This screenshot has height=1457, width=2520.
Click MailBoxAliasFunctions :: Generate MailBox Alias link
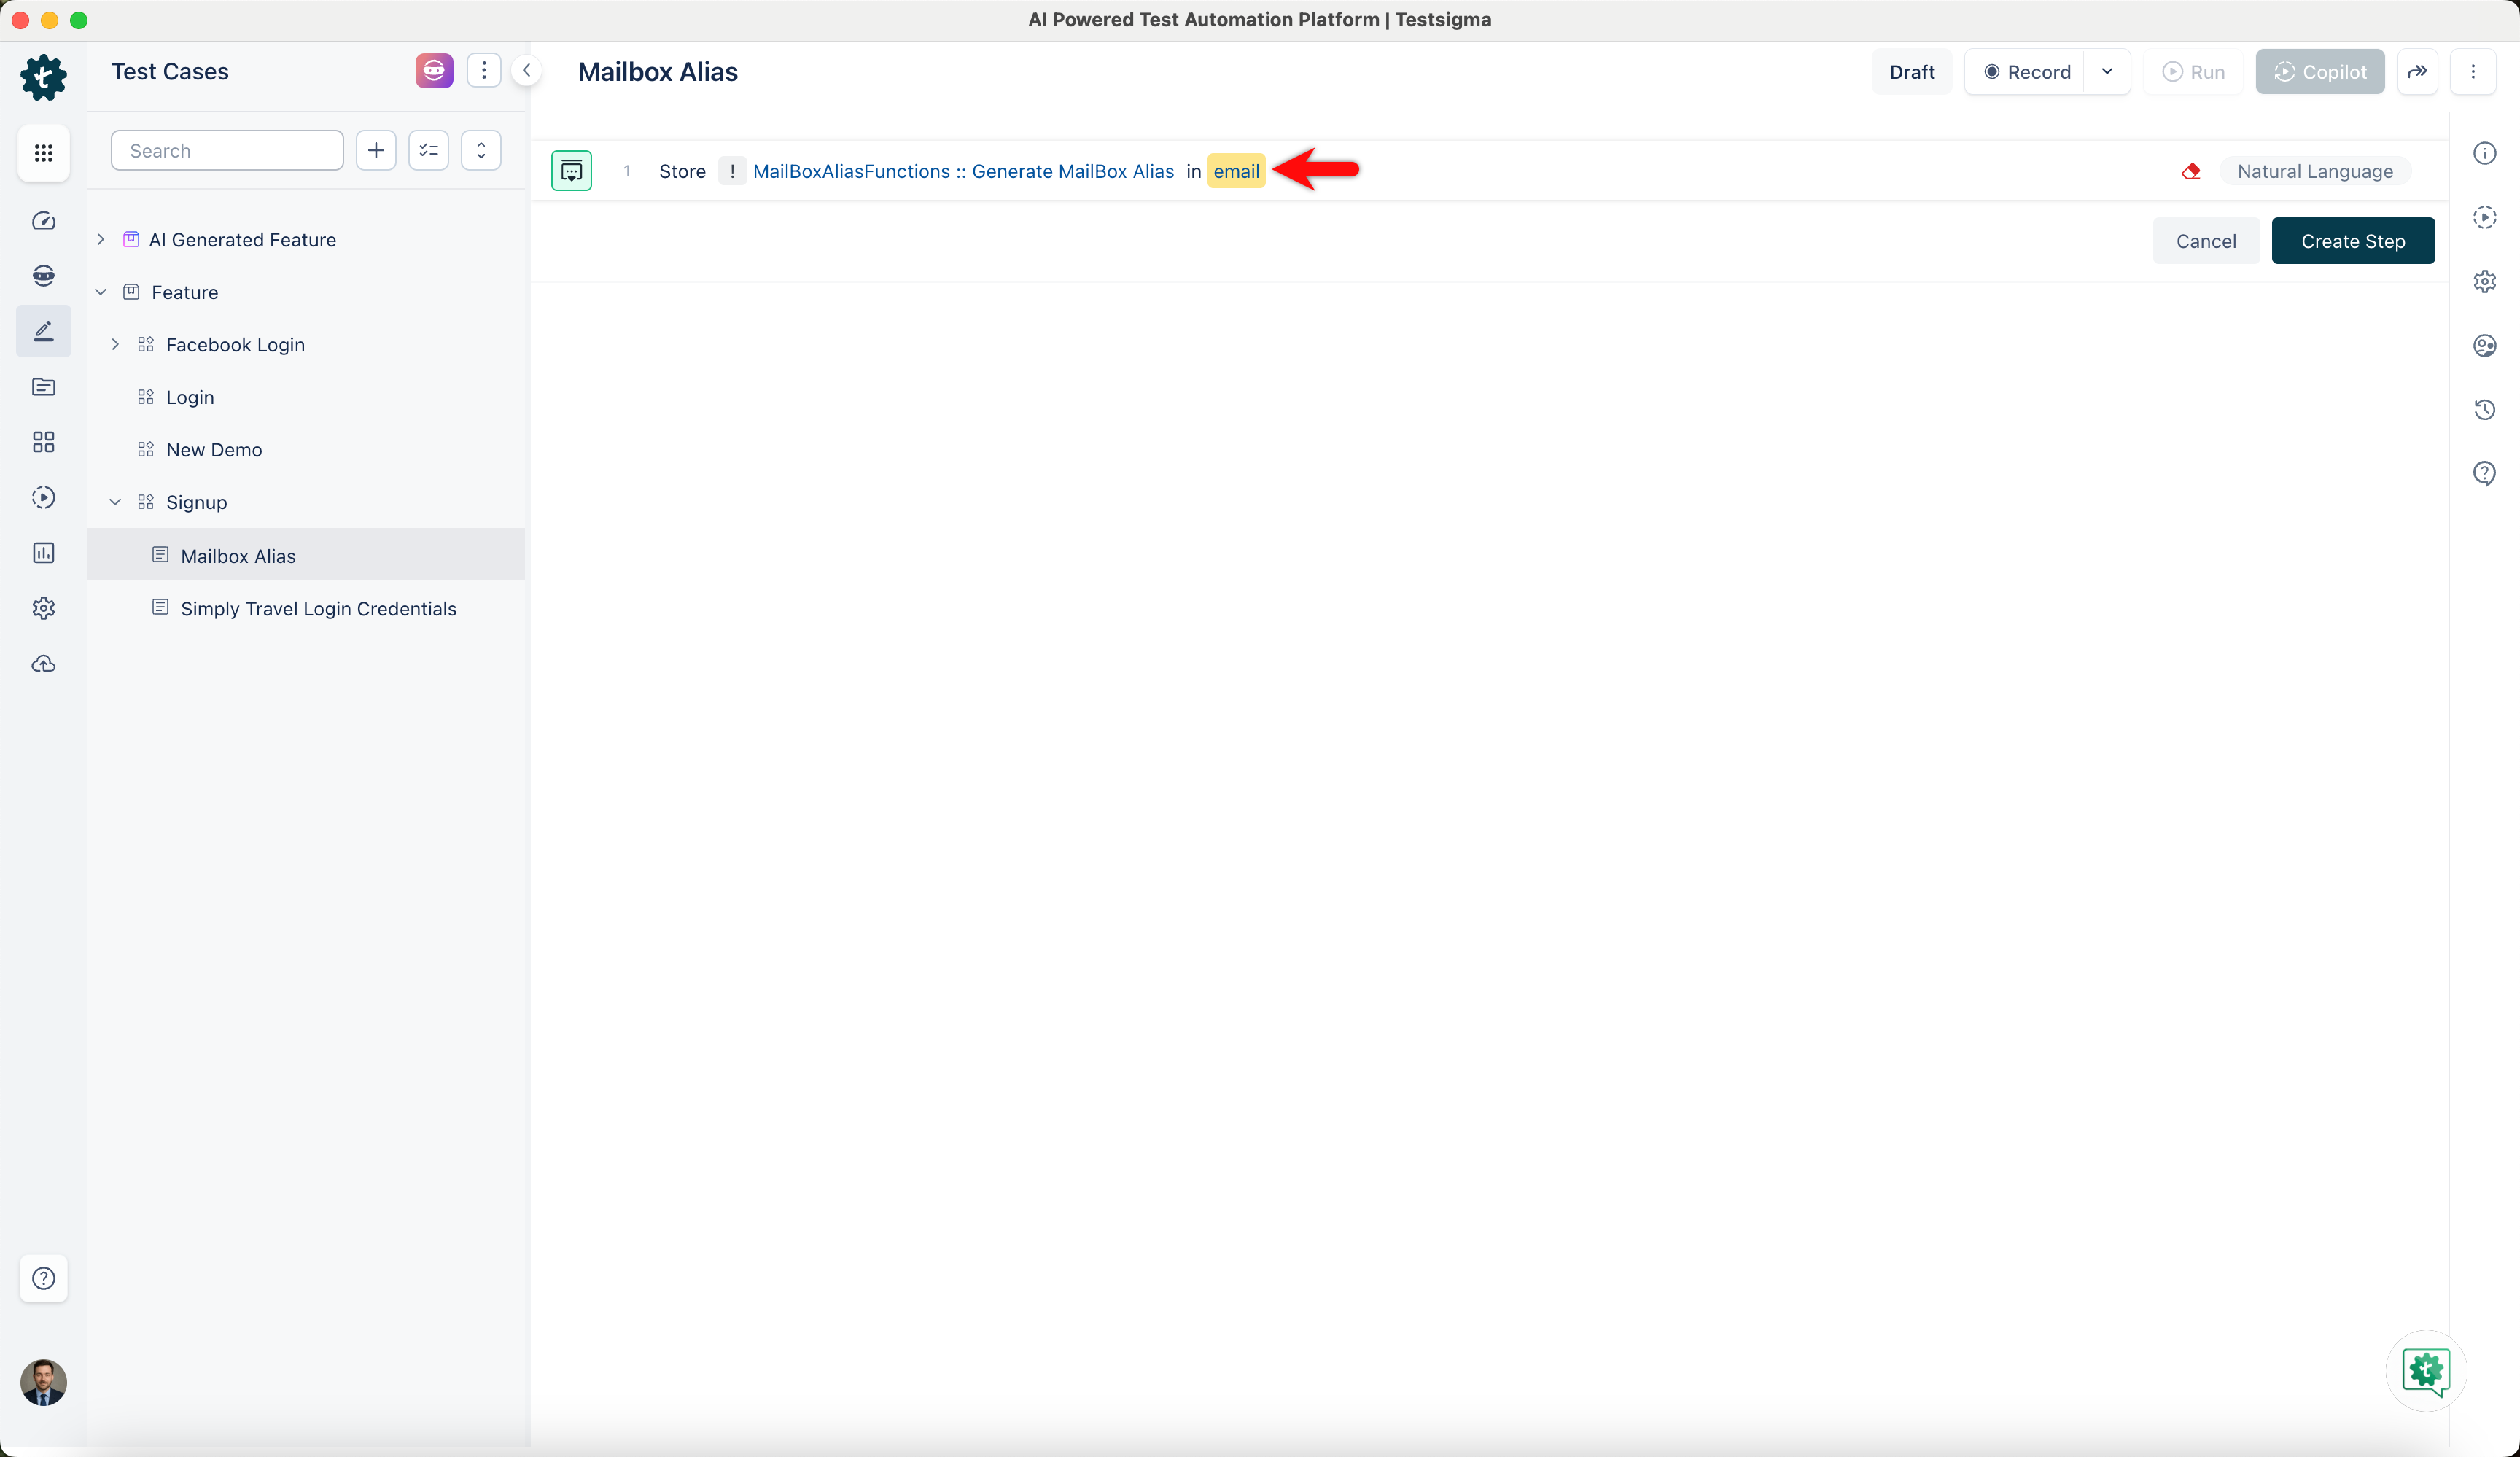(963, 171)
